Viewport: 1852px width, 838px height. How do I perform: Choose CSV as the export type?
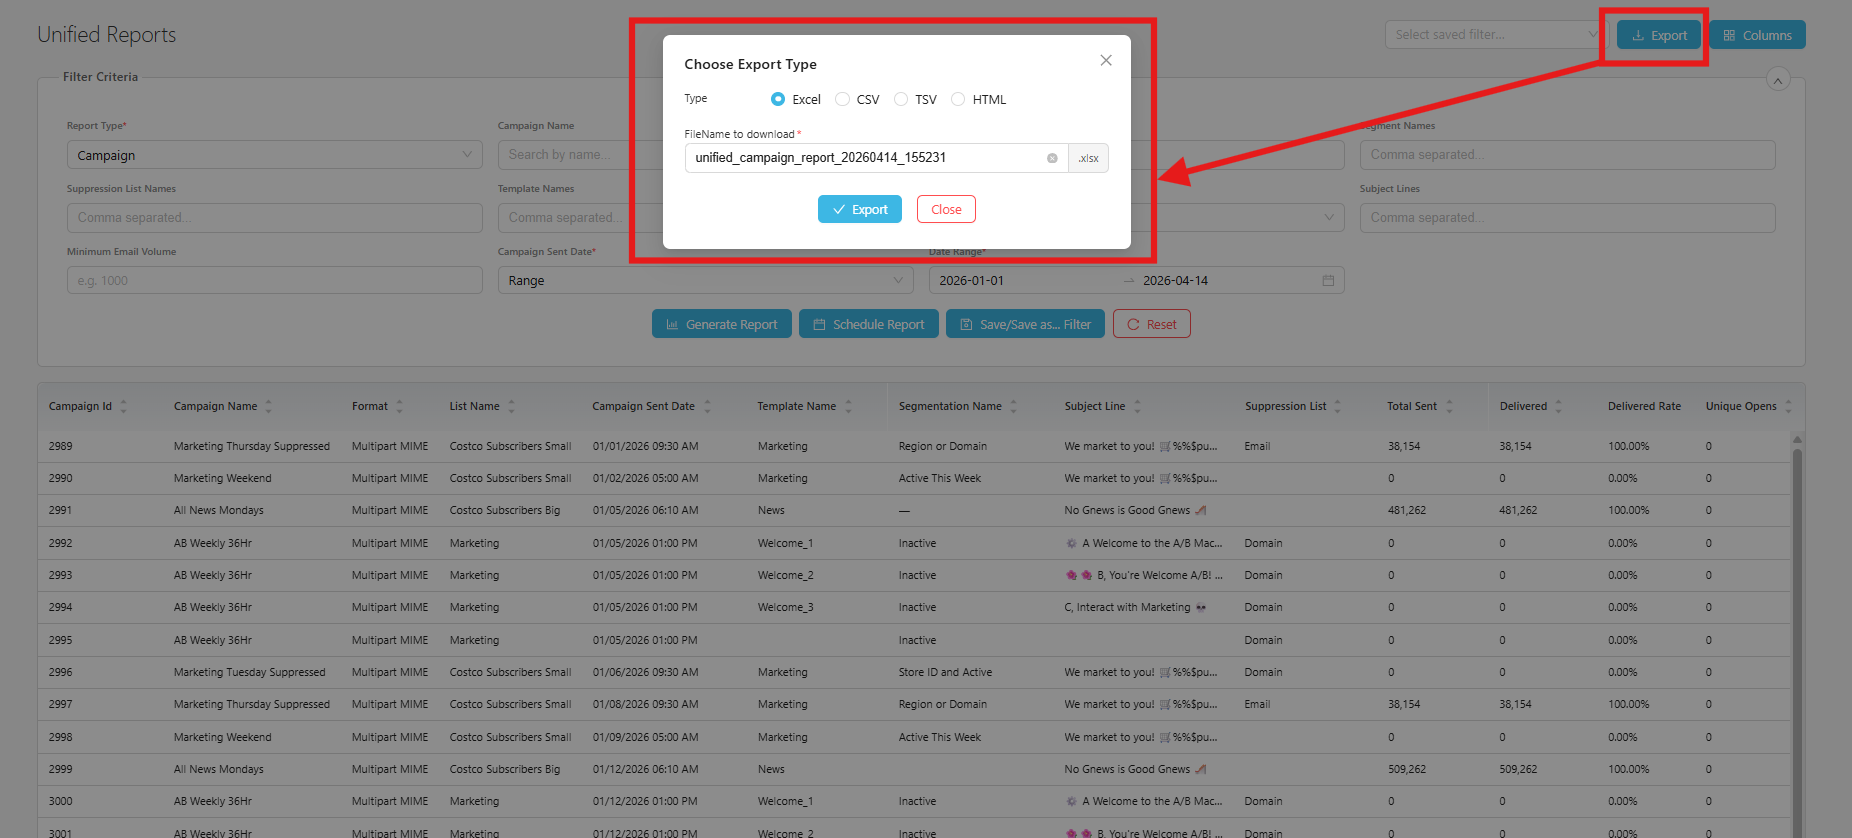tap(842, 99)
